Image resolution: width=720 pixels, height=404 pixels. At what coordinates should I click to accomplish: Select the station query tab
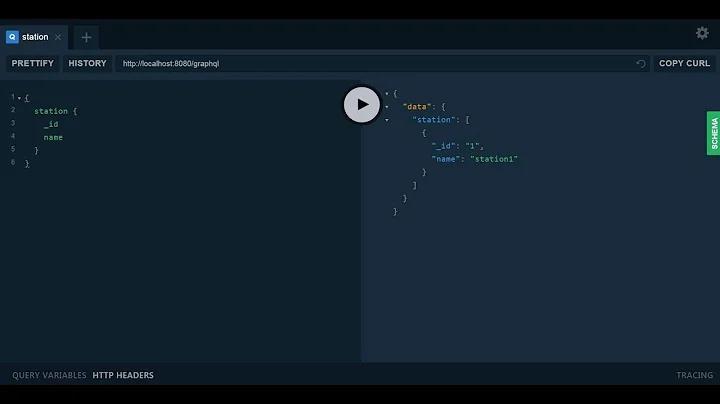coord(34,37)
